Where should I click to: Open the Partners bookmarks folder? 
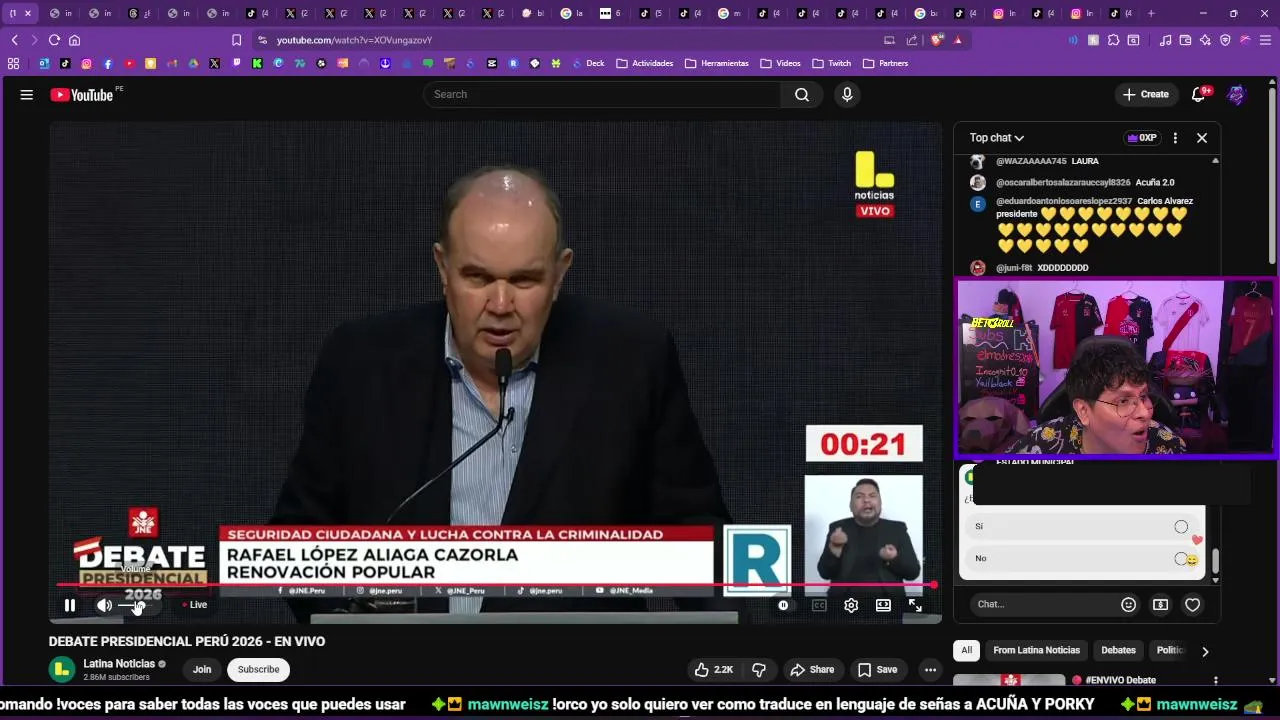[886, 63]
